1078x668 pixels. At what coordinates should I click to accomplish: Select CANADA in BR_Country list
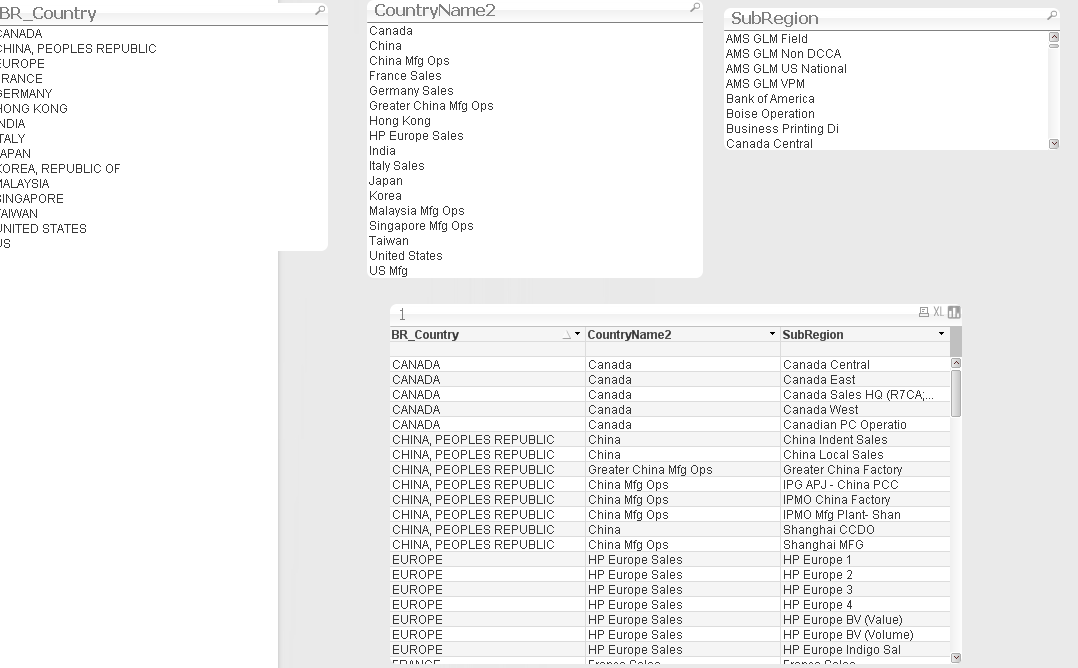point(21,34)
